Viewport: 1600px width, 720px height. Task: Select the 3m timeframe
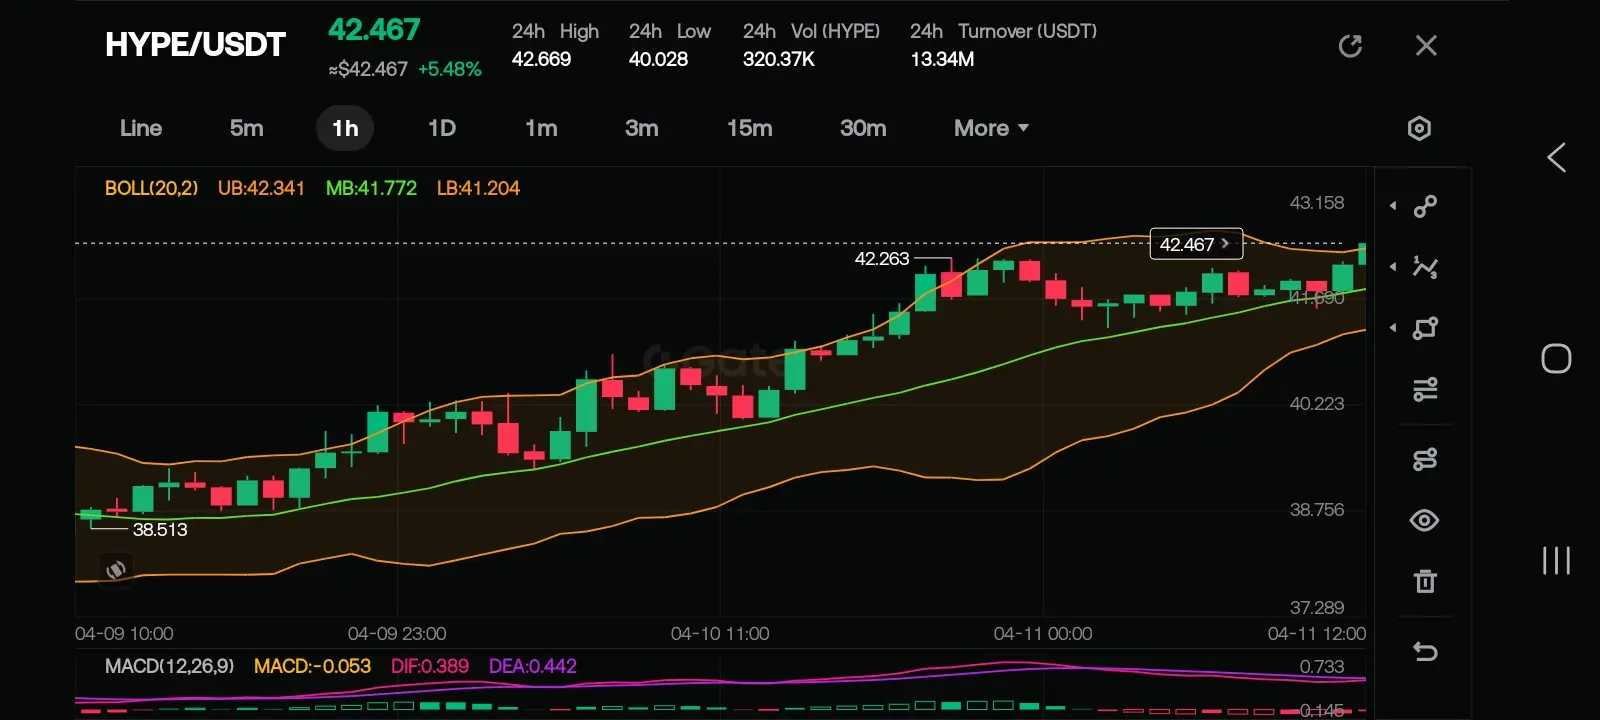point(642,128)
